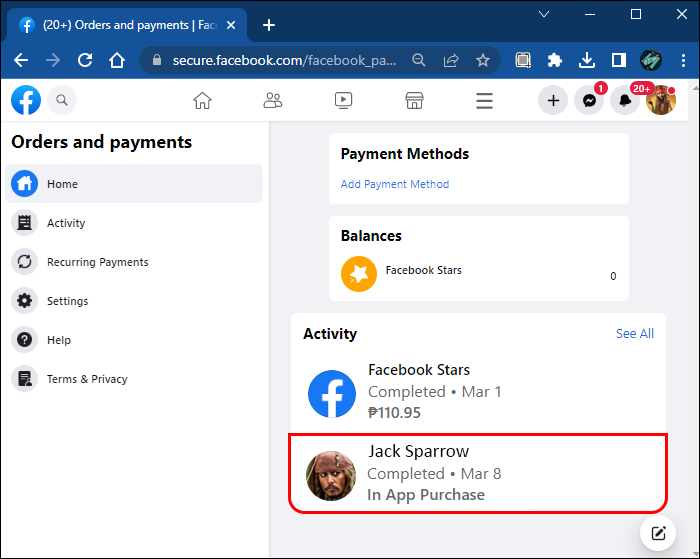Open the Facebook Stars ₱110.95 transaction

478,391
